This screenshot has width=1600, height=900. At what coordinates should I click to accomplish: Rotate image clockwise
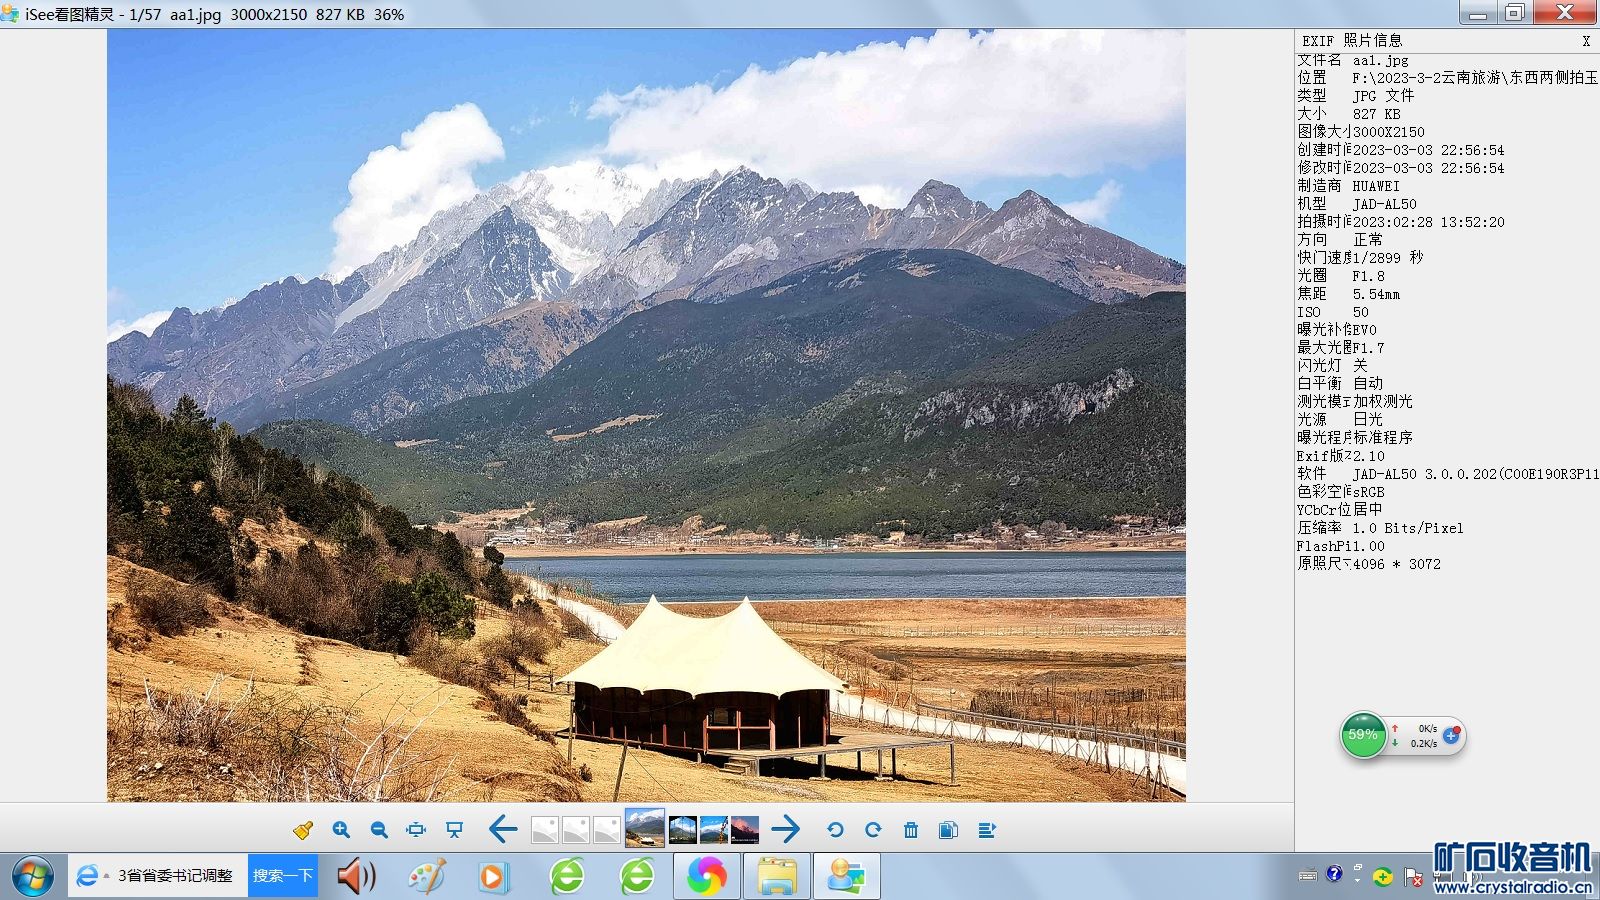pos(873,830)
